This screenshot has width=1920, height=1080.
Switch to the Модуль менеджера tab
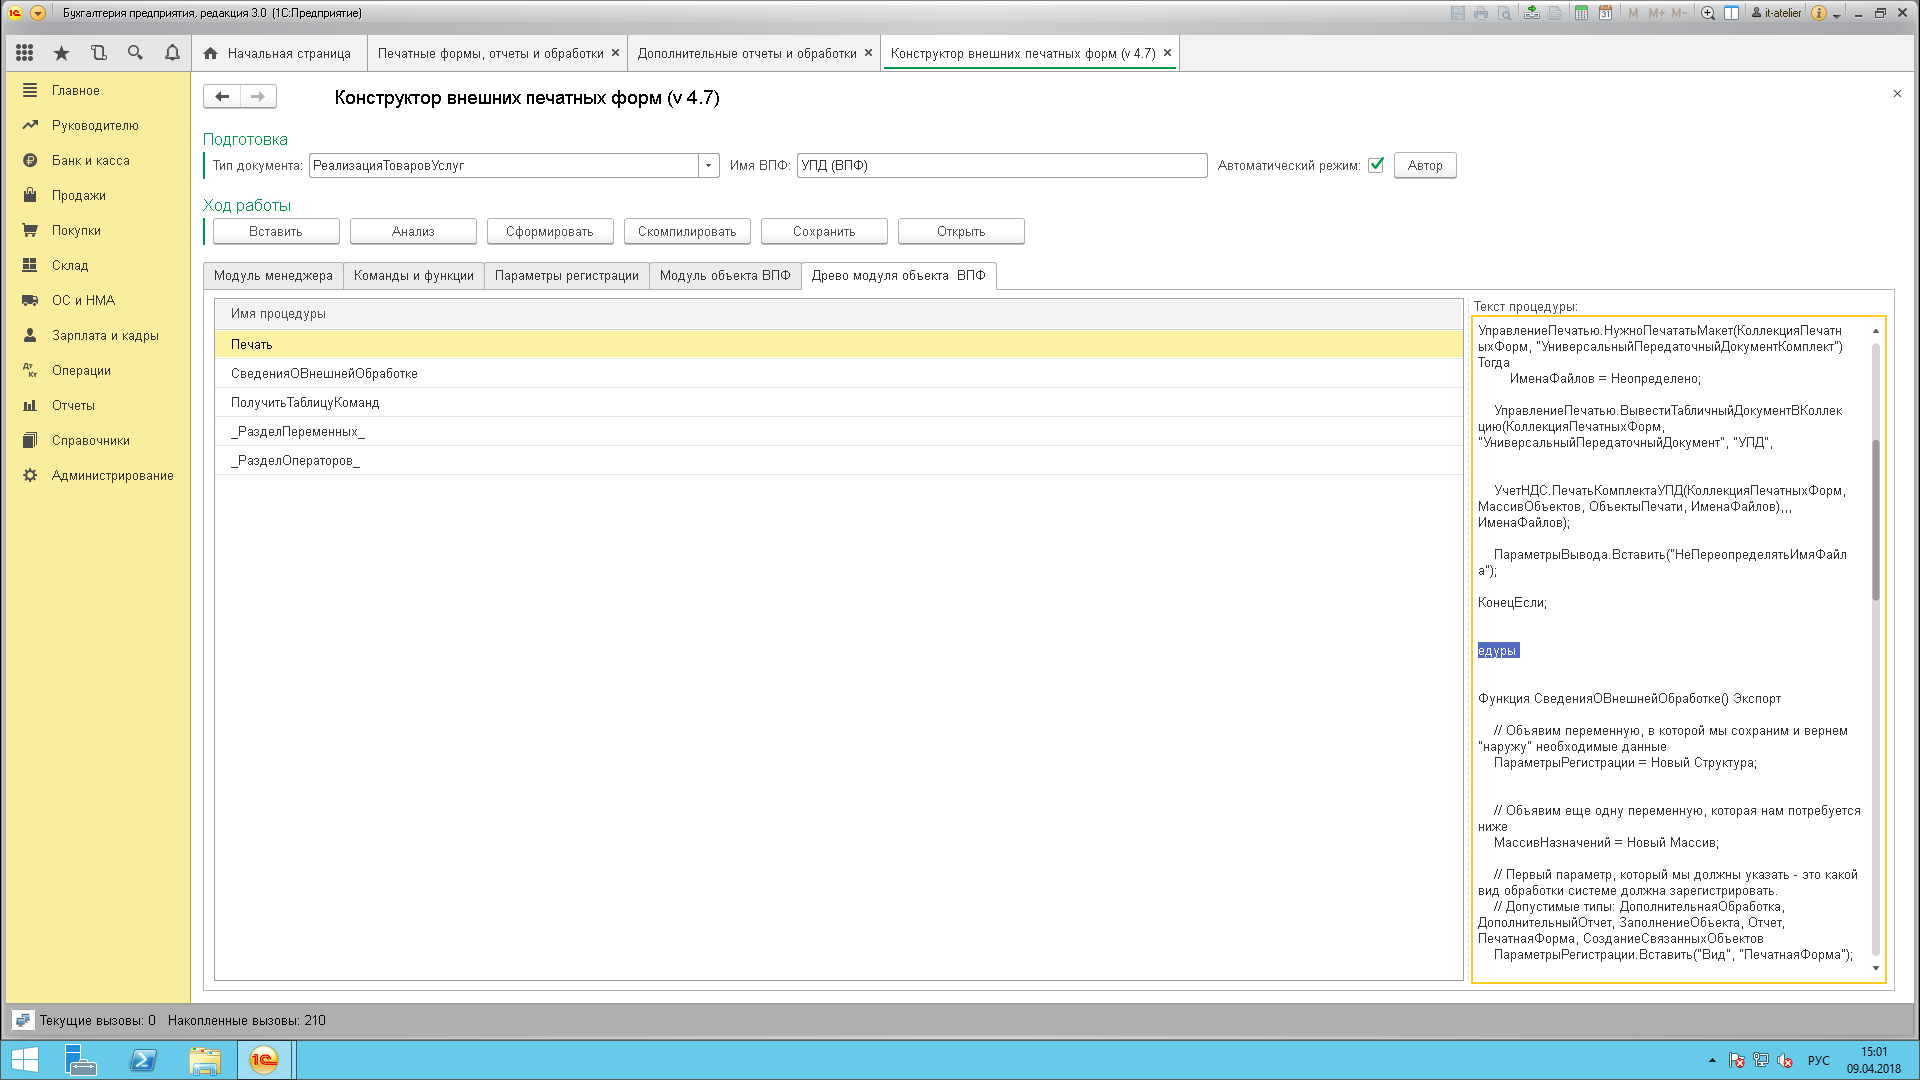tap(273, 276)
